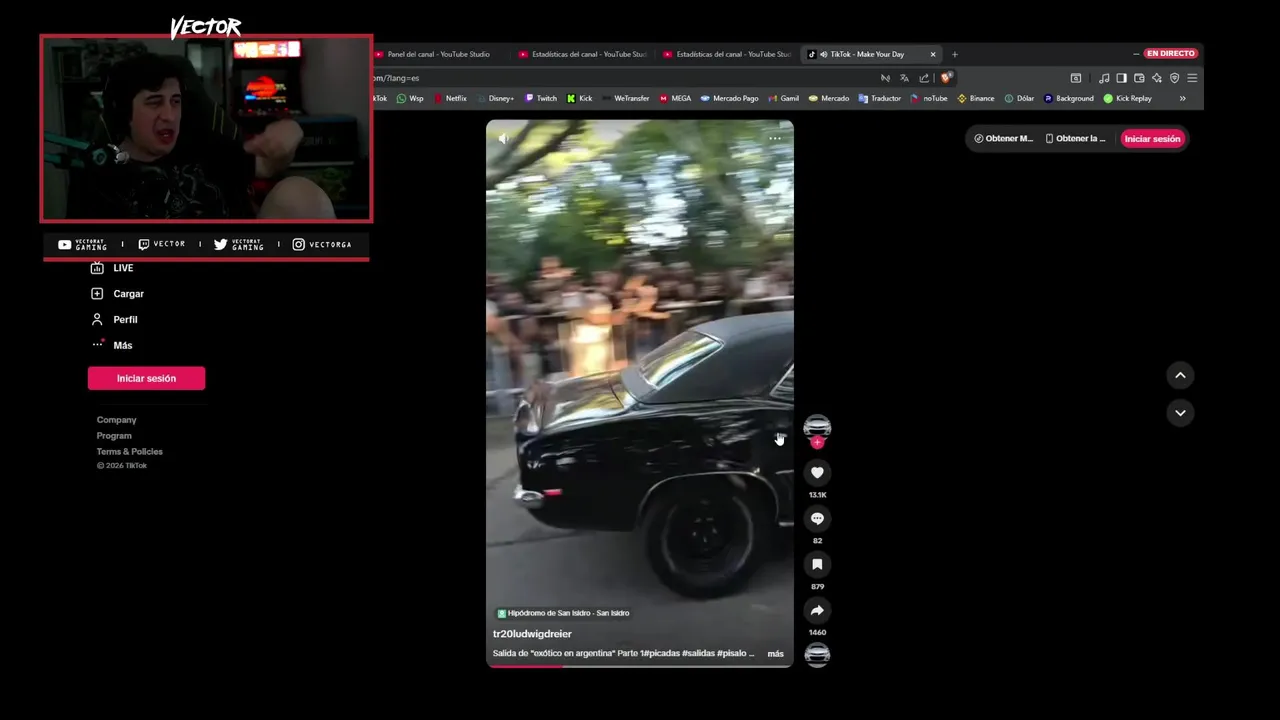
Task: Expand the Company footer section
Action: tap(117, 420)
